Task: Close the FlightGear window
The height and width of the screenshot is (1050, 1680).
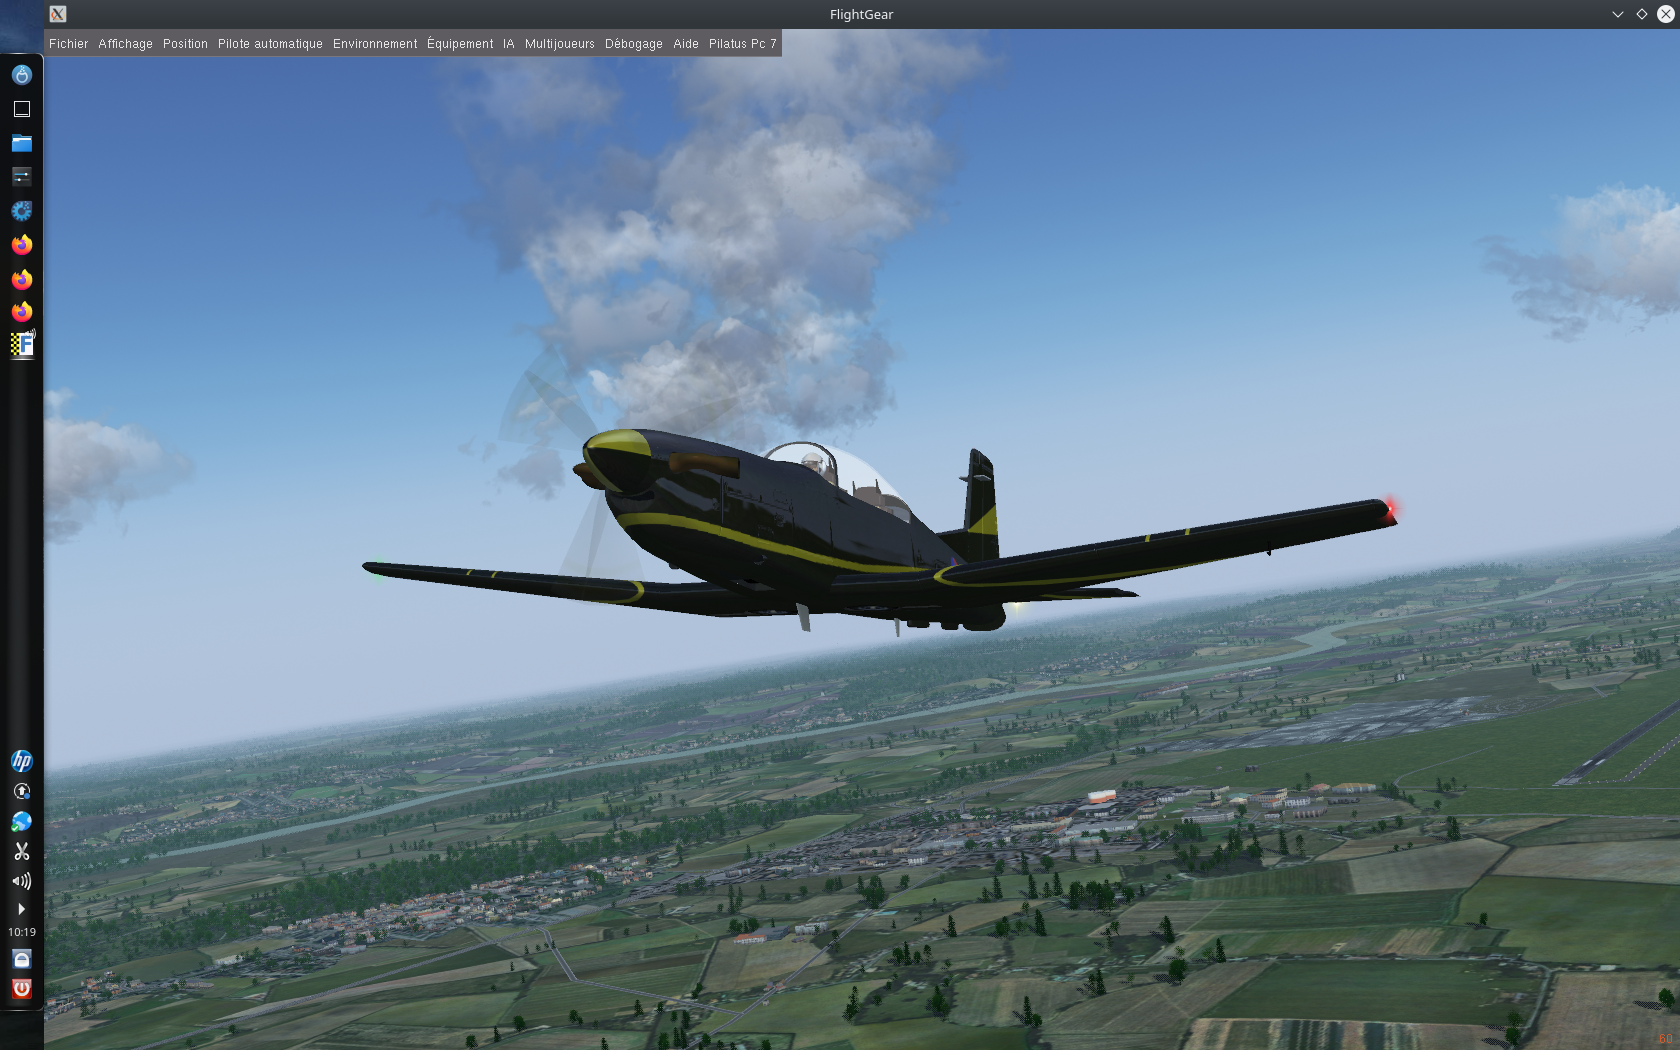Action: point(1666,14)
